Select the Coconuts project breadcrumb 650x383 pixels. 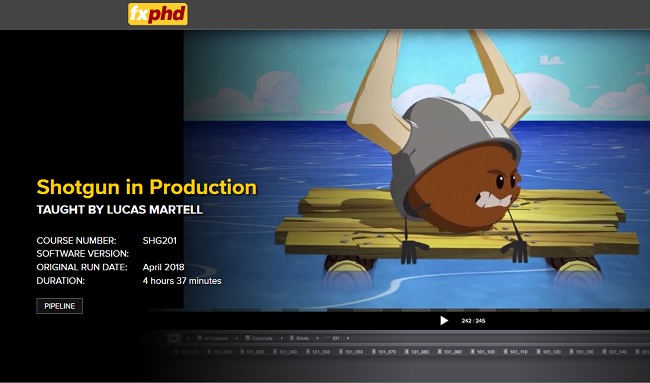[259, 338]
